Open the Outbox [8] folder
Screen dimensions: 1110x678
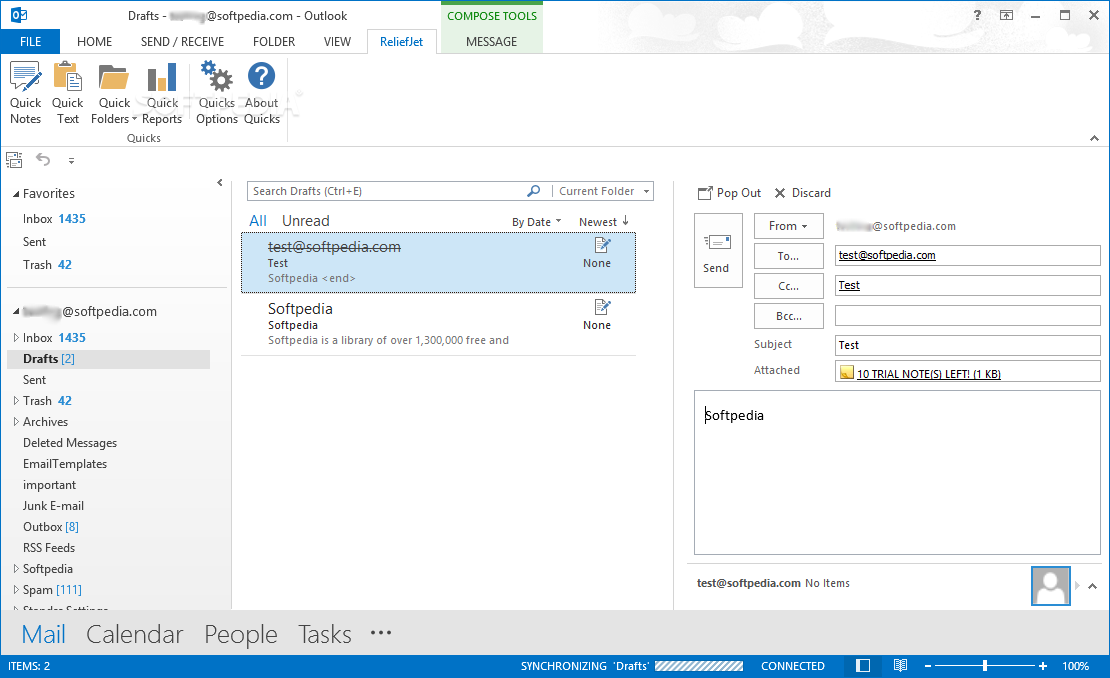point(50,527)
